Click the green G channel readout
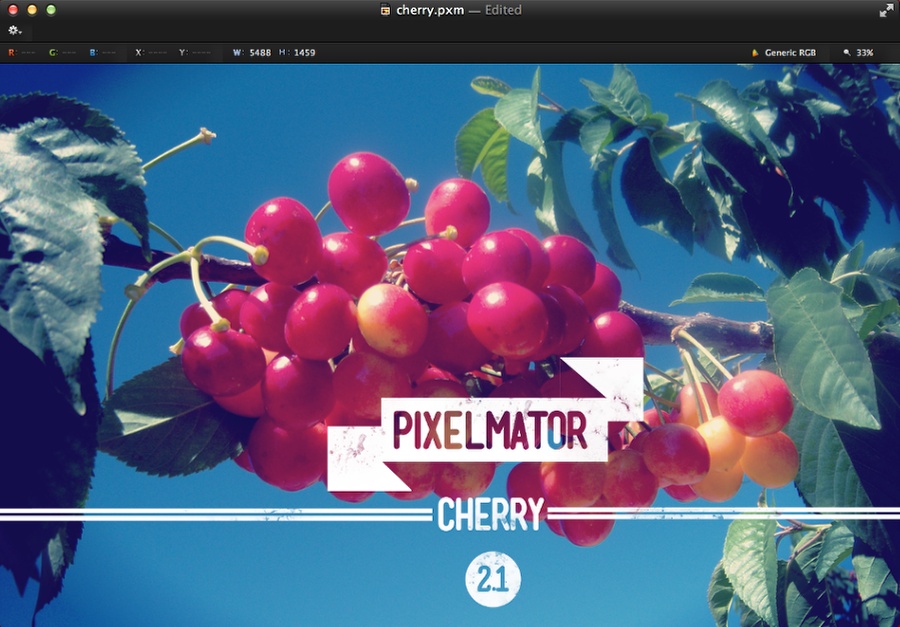The height and width of the screenshot is (627, 900). (x=63, y=53)
